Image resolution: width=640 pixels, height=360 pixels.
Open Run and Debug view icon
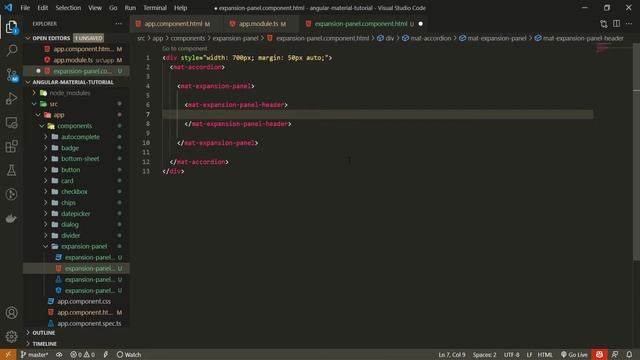point(11,98)
